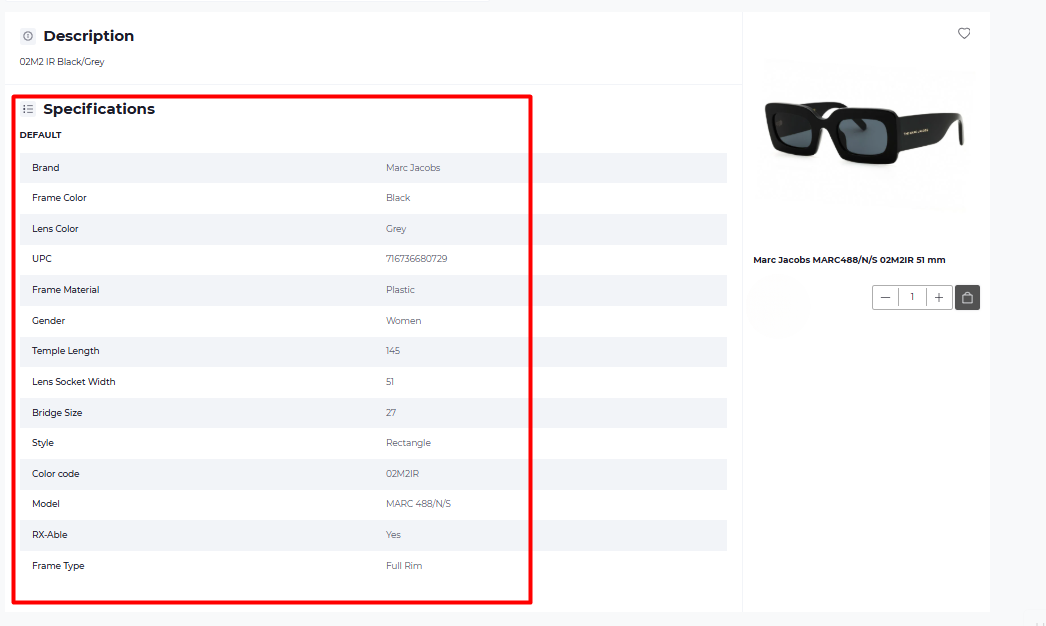Click the Color code value 02M2IR
This screenshot has height=626, width=1046.
[402, 474]
